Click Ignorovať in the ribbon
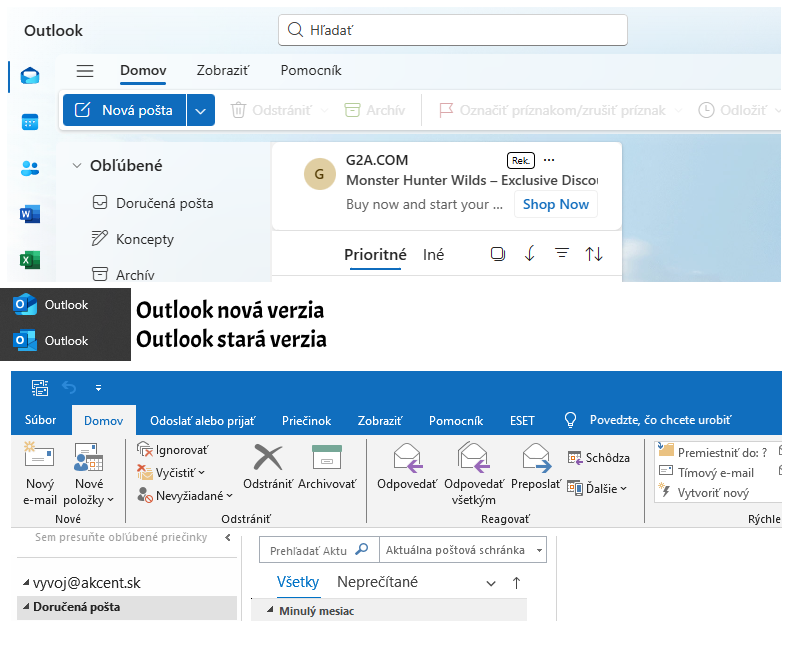Image resolution: width=800 pixels, height=650 pixels. click(x=173, y=450)
